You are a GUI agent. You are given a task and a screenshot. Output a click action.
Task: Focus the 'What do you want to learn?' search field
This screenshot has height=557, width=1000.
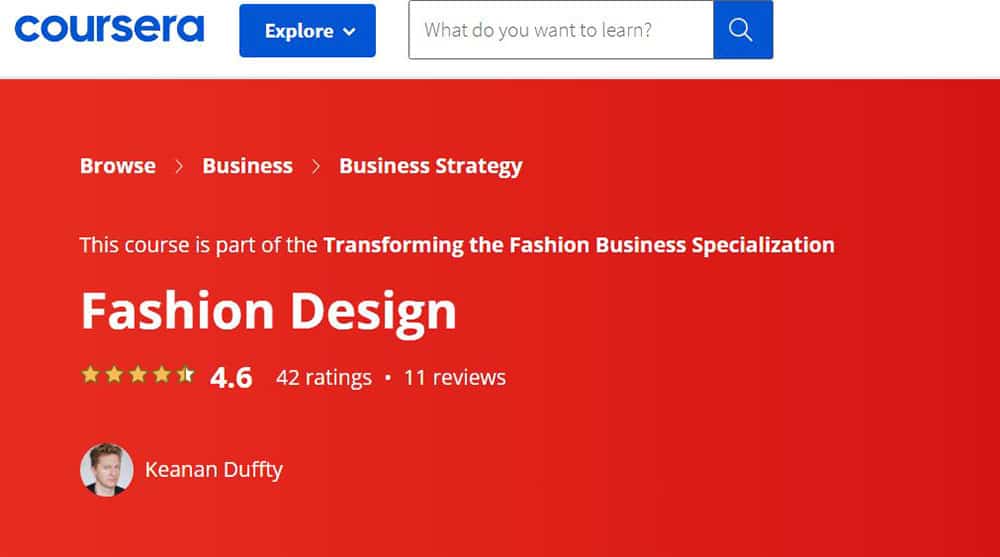561,30
